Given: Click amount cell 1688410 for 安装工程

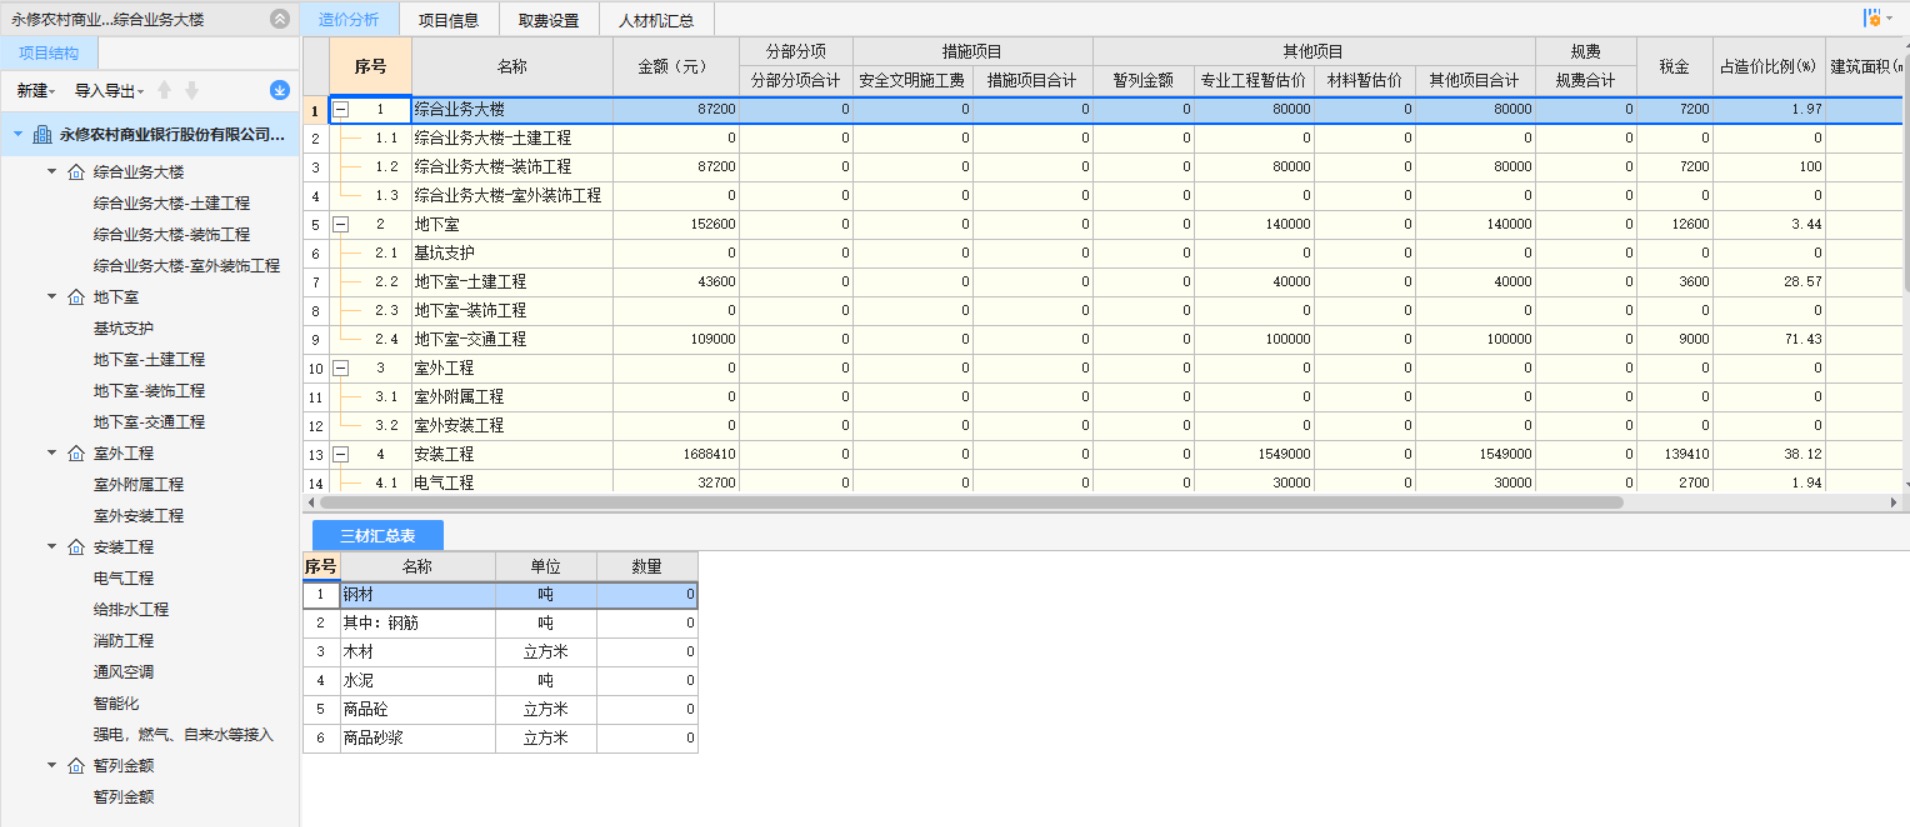Looking at the screenshot, I should click(x=675, y=455).
